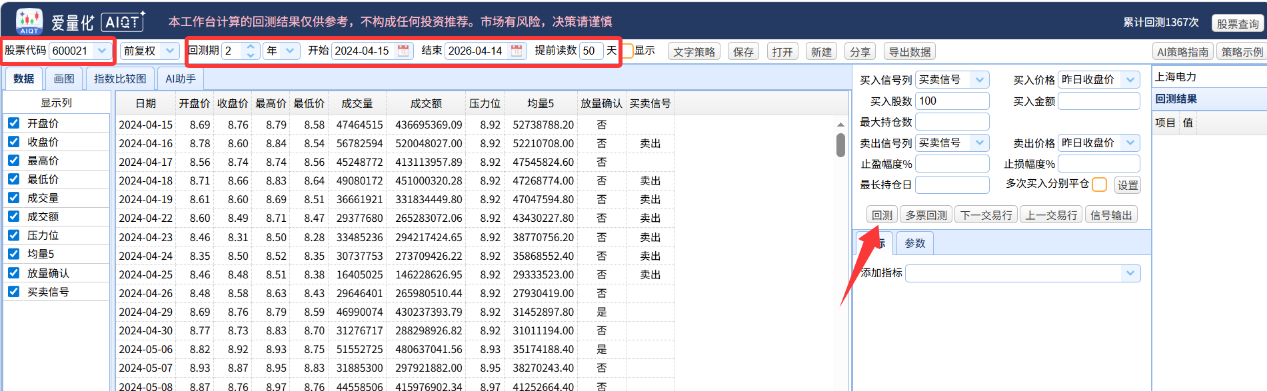Open the 添加指标 dropdown
The width and height of the screenshot is (1267, 391).
point(1130,272)
